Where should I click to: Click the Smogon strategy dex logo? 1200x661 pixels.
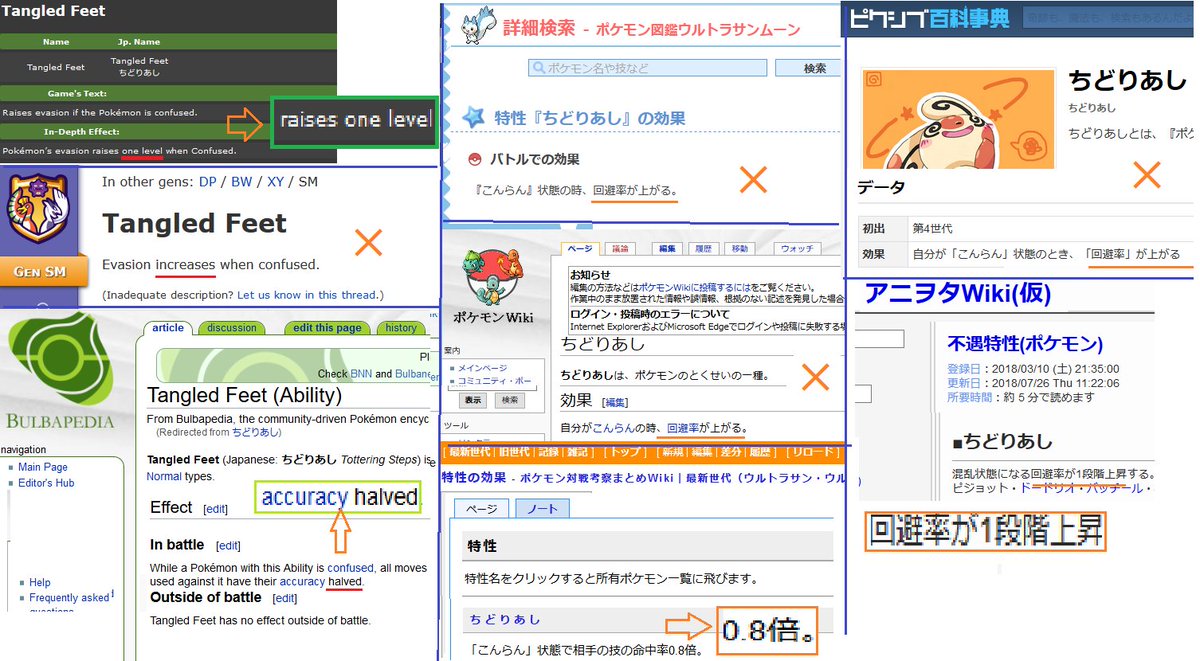click(37, 209)
